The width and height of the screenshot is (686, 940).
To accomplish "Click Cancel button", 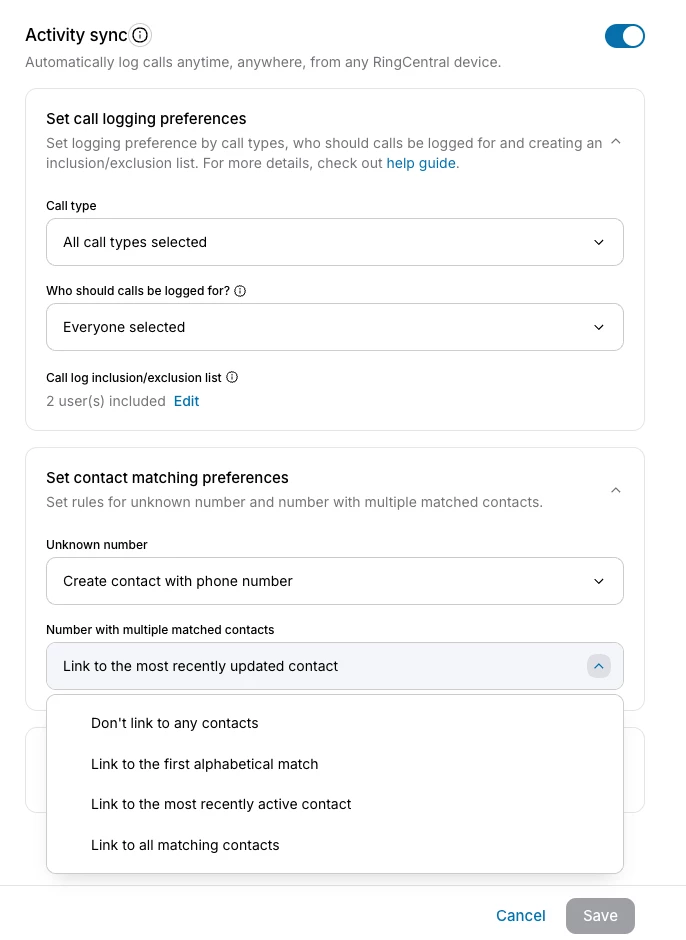I will pyautogui.click(x=520, y=916).
